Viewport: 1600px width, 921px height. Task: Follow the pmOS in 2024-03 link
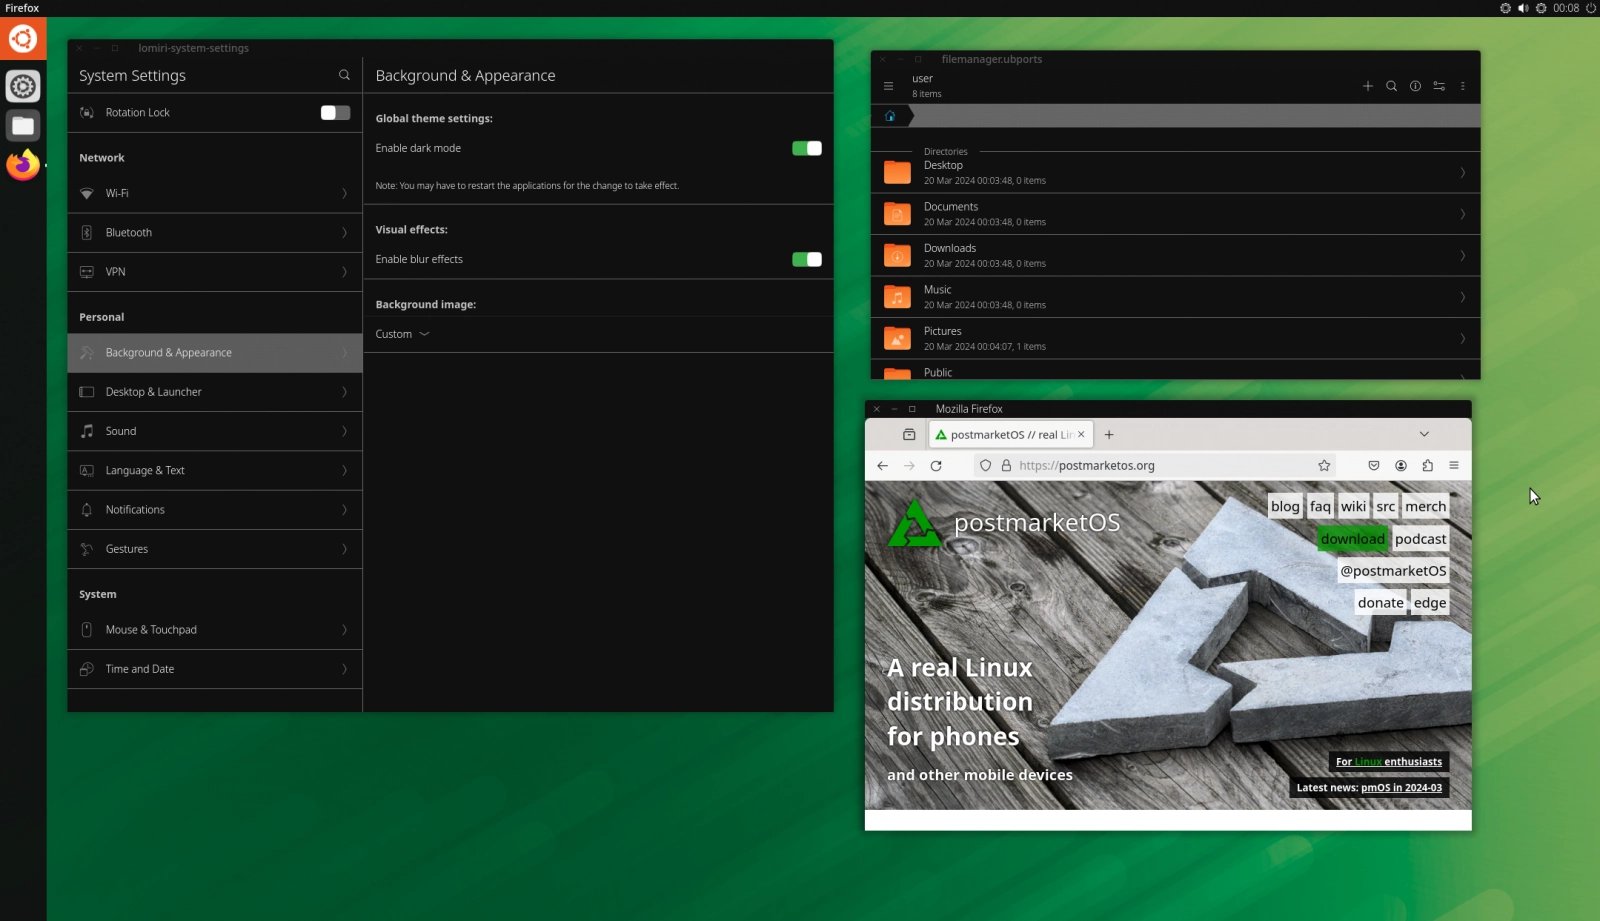(x=1401, y=788)
